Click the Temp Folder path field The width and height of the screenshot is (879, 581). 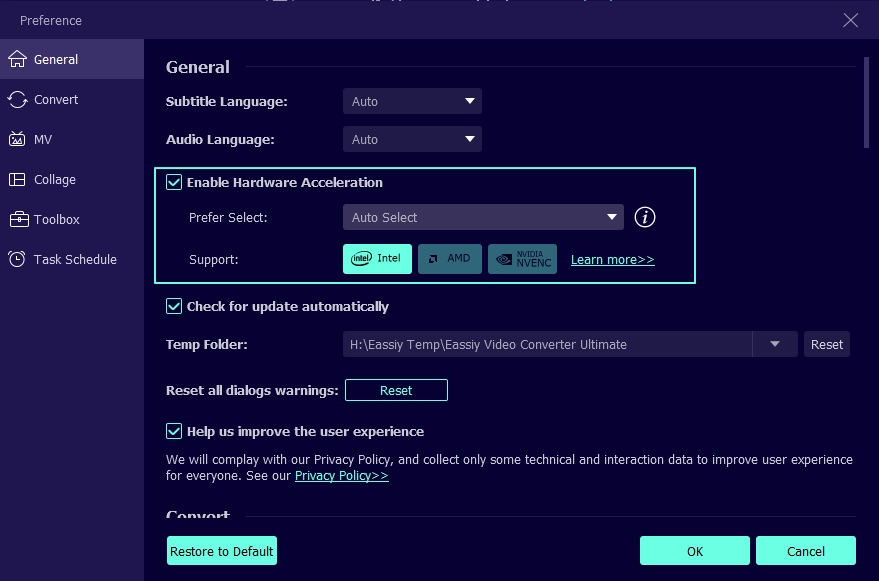547,344
